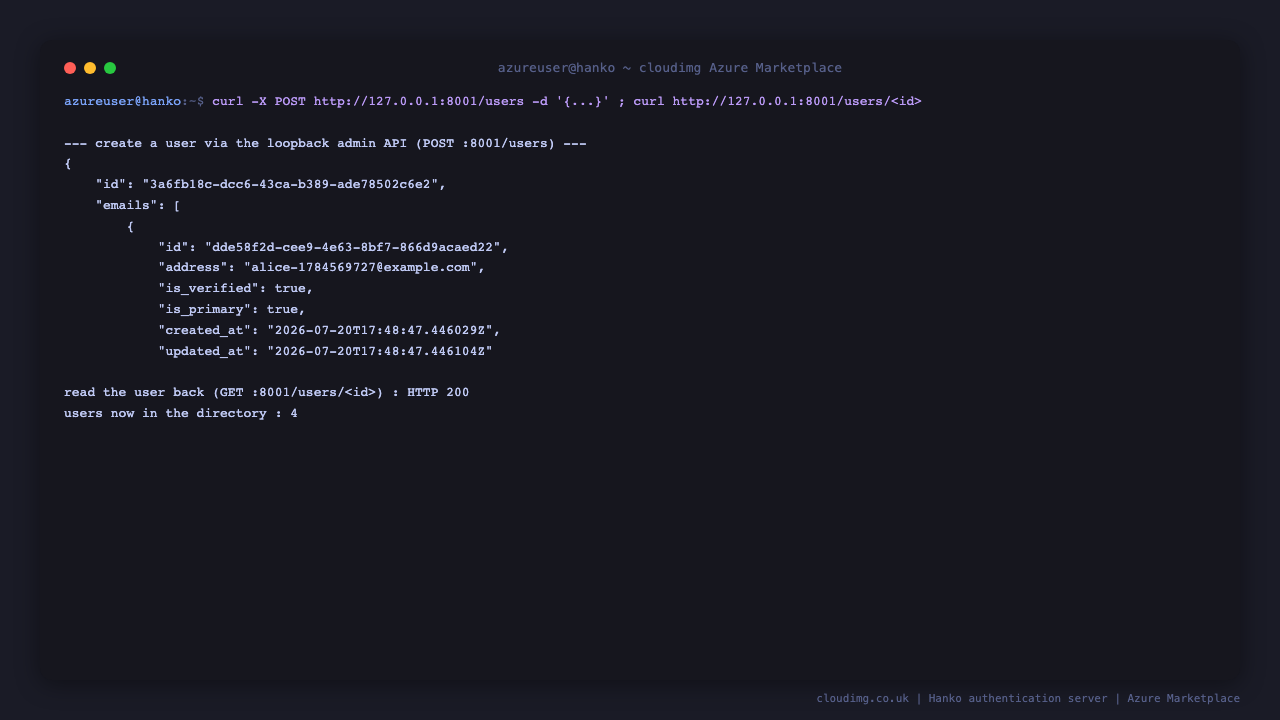Click the footer text 'cloudimg.co.uk | Hanko authentication server'
Image resolution: width=1280 pixels, height=720 pixels.
pos(962,698)
